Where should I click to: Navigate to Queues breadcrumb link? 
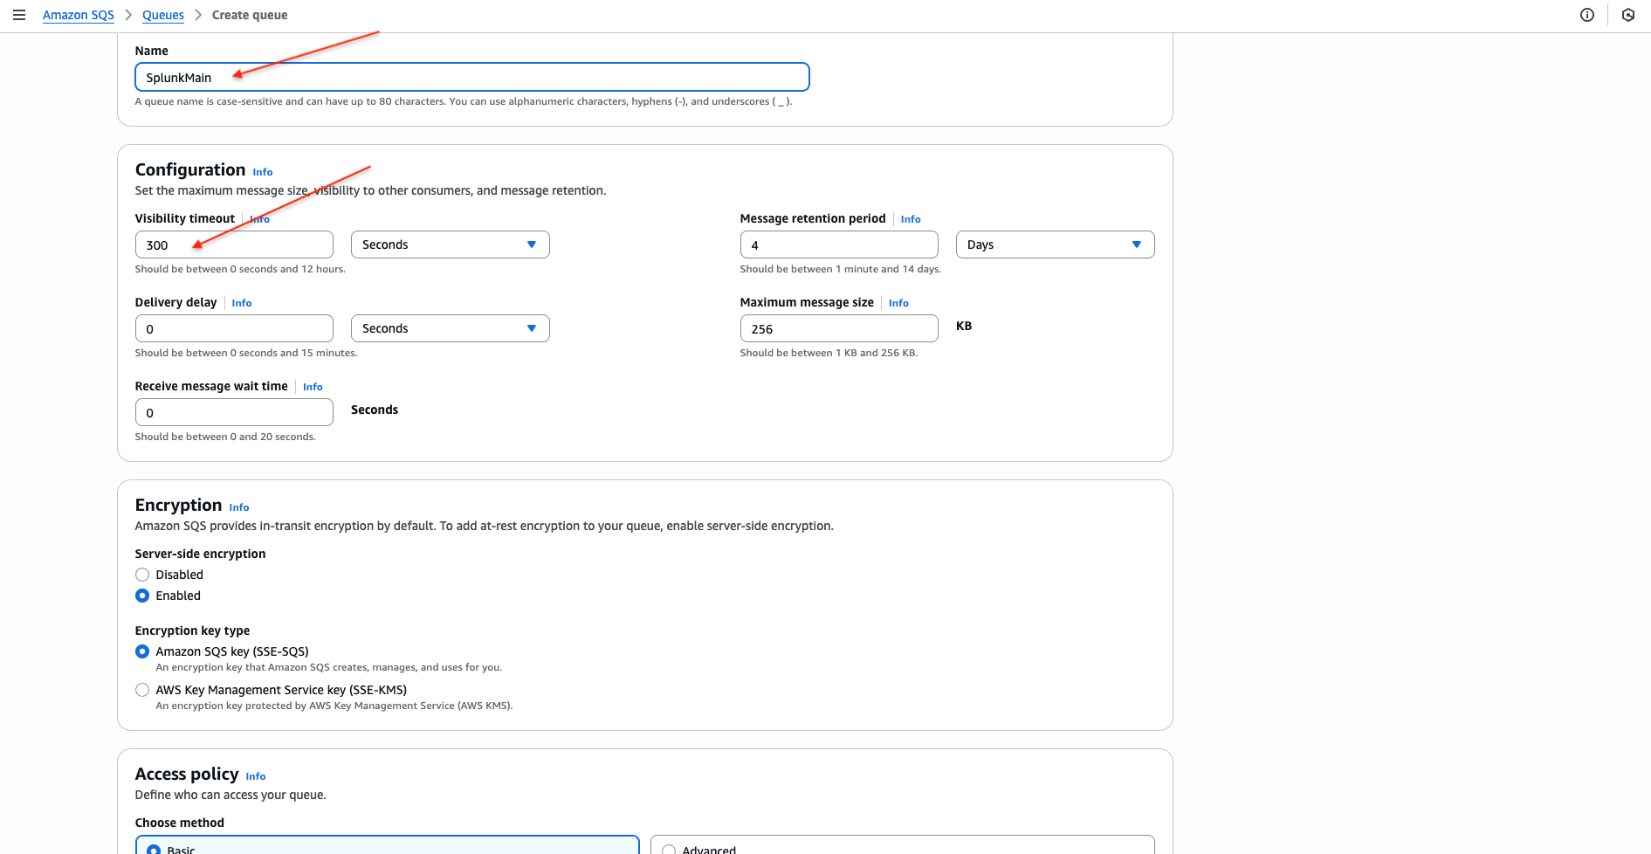(163, 15)
